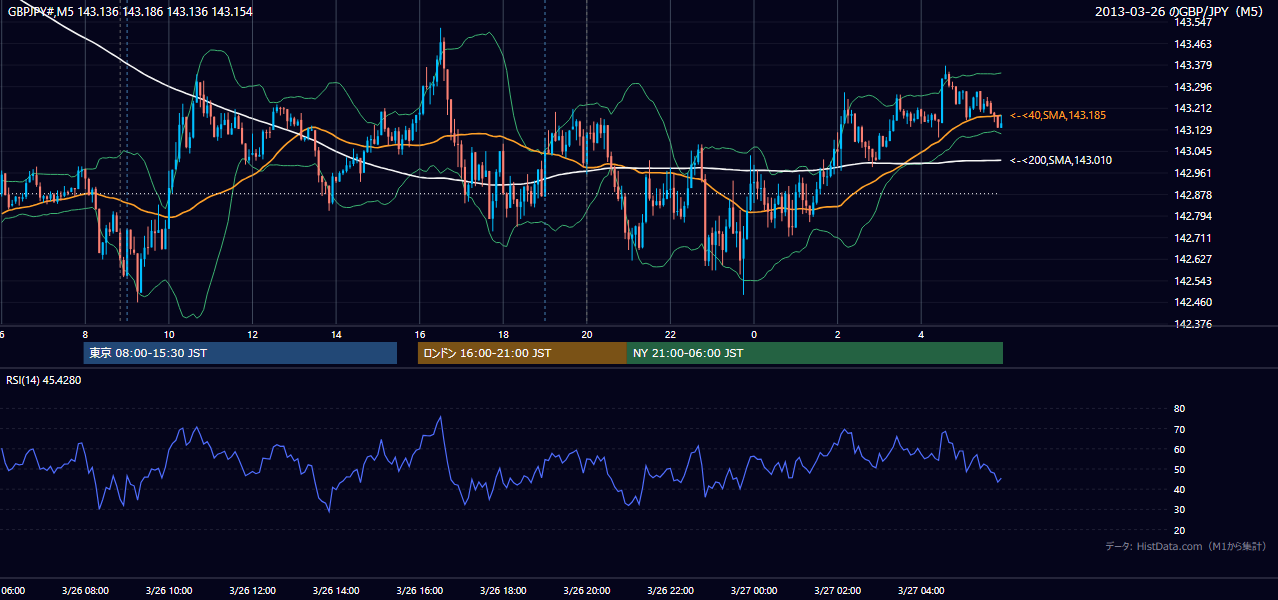Click price axis value 143.463
Screen dimensions: 1278x600
tap(1193, 44)
